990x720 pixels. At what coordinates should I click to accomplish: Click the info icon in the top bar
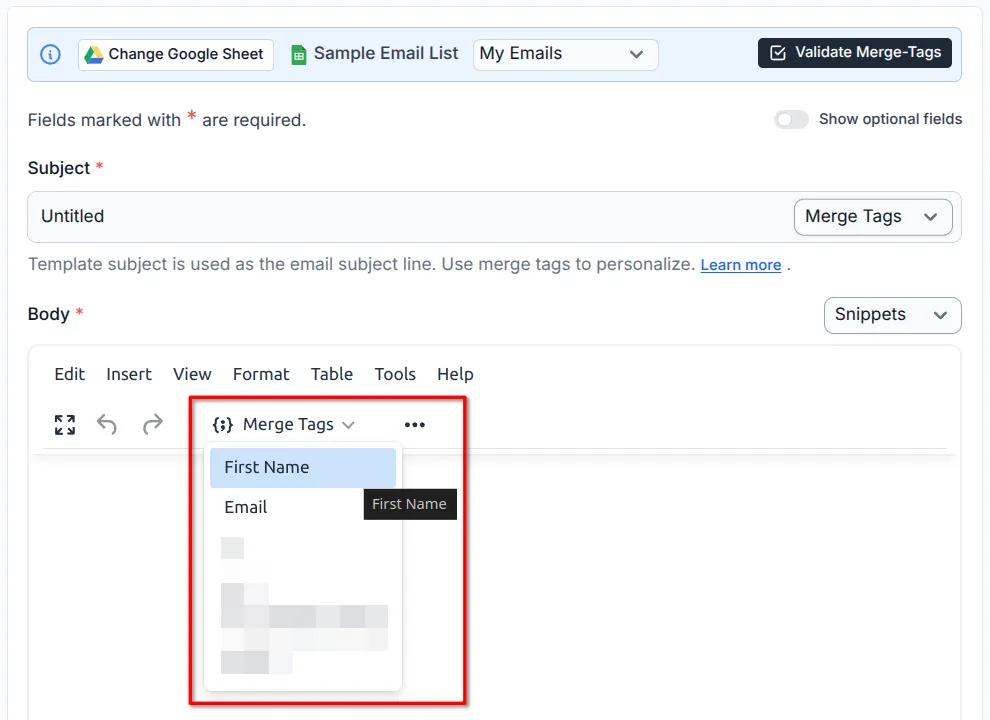(x=50, y=54)
